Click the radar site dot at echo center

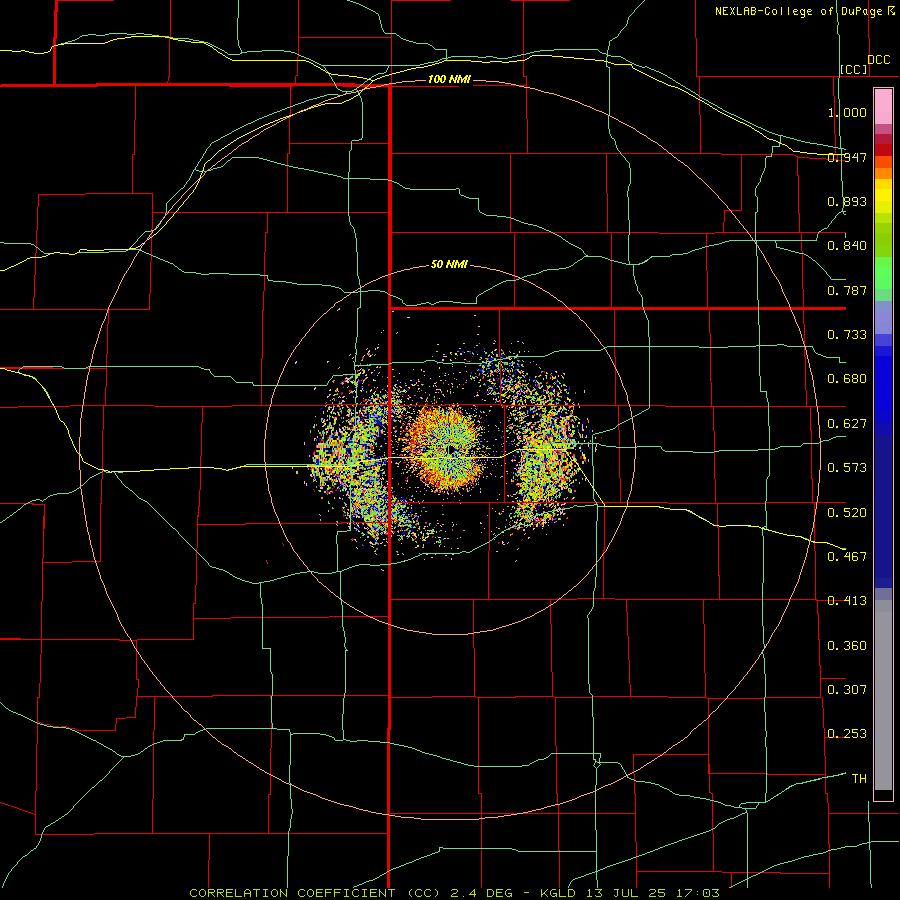(x=451, y=449)
